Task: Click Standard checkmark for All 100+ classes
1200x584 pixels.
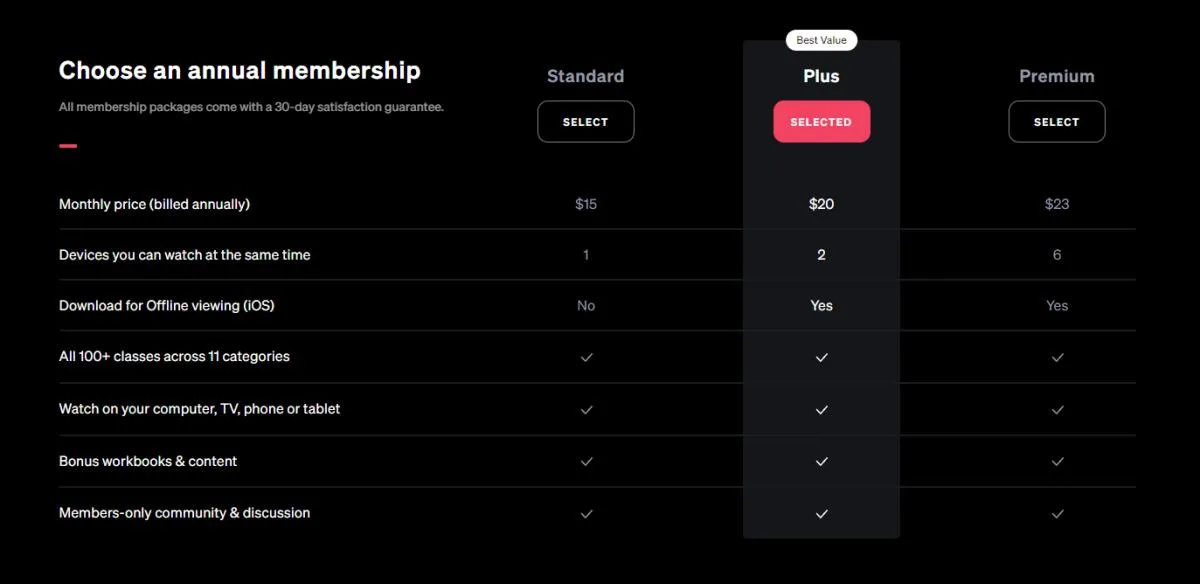Action: [x=587, y=357]
